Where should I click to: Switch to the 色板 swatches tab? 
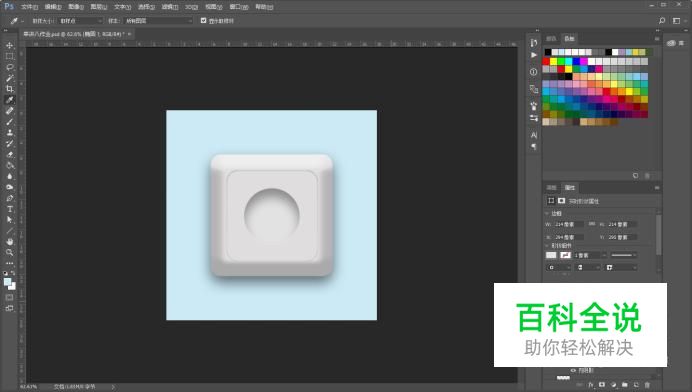569,38
